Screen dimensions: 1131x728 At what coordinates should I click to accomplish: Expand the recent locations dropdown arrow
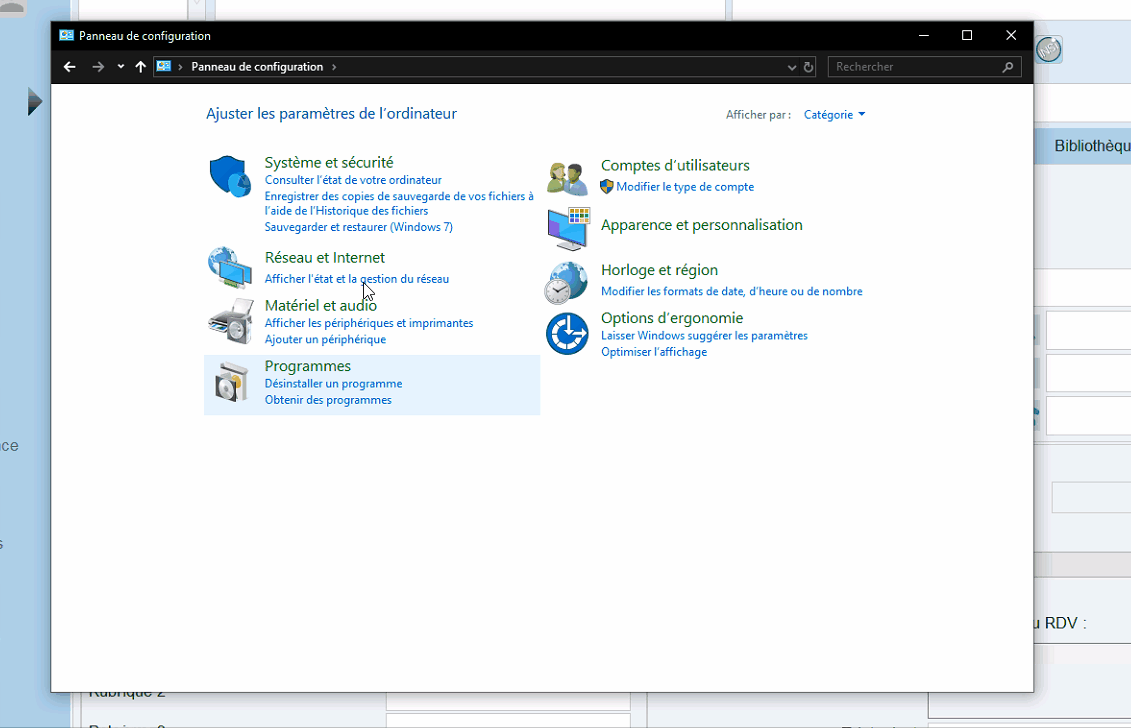coord(120,67)
